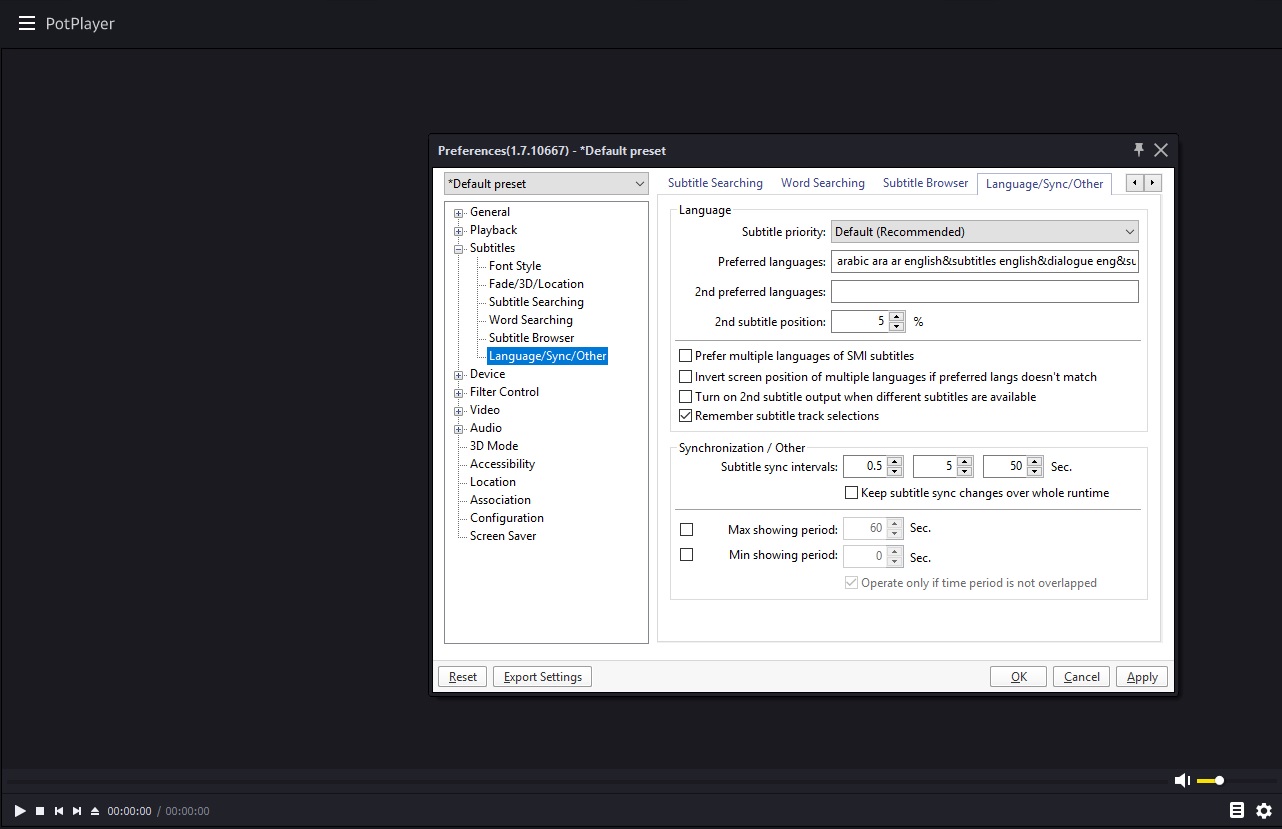Select Font Style in the tree
This screenshot has height=829, width=1282.
click(515, 266)
